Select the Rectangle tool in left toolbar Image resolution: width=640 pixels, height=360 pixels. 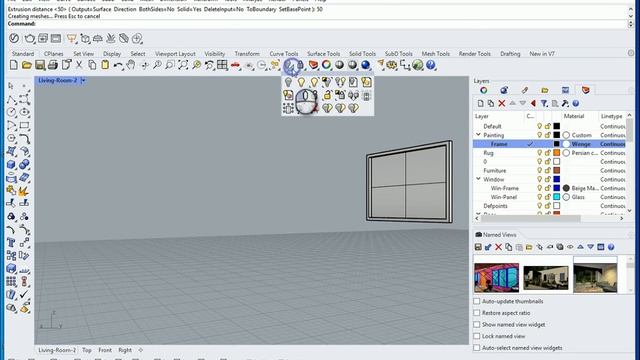pyautogui.click(x=24, y=125)
